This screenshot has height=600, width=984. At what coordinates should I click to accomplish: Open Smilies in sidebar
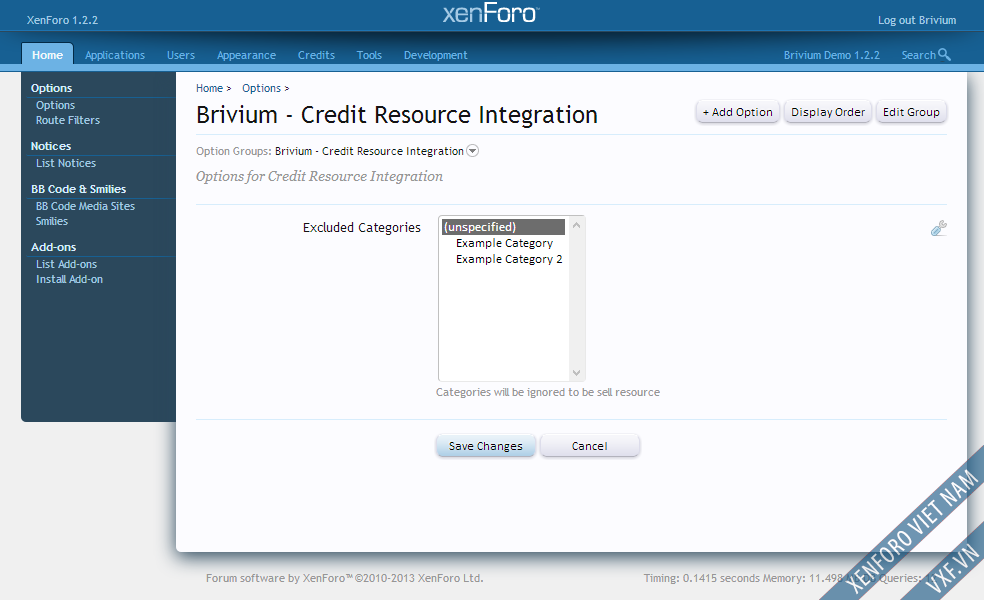click(51, 221)
